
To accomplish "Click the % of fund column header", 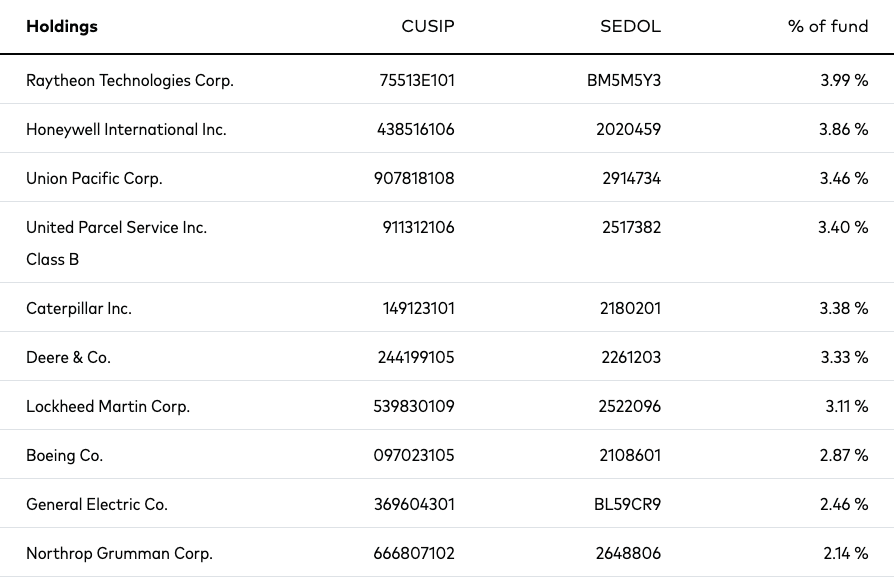I will coord(828,26).
